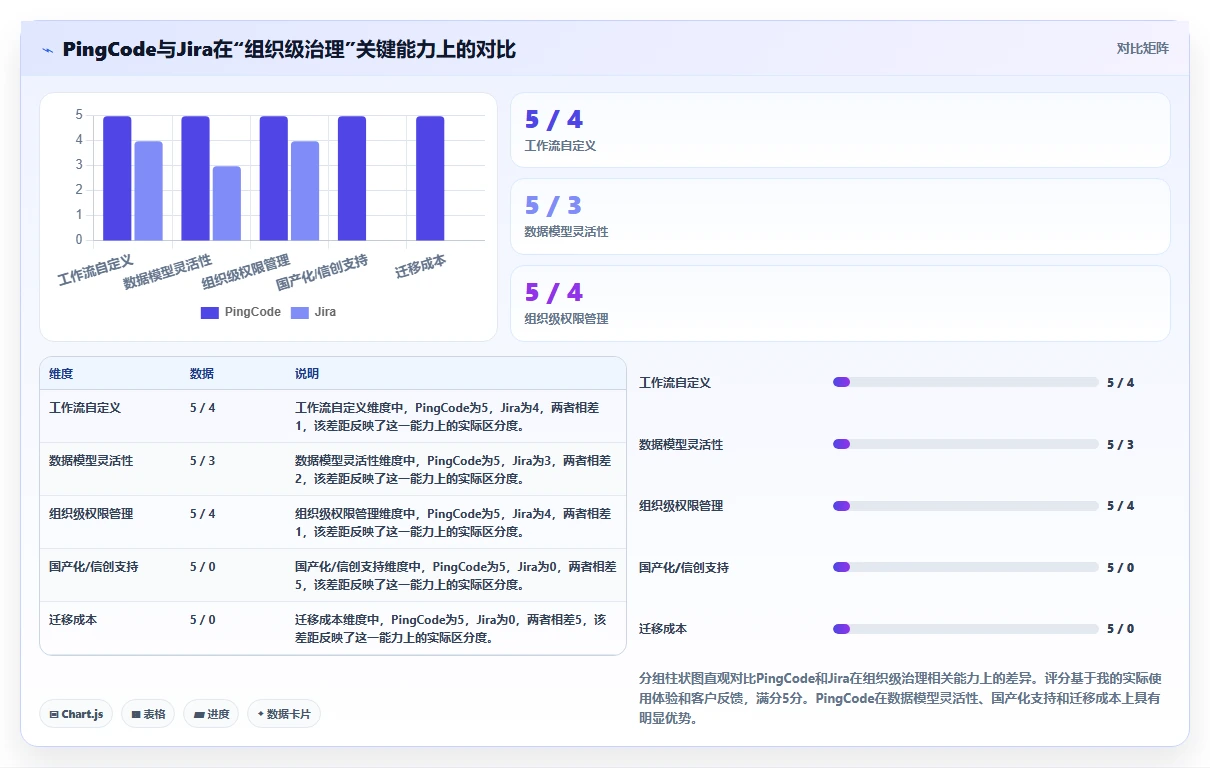Click the 说明 column header in the table
The height and width of the screenshot is (768, 1210).
307,374
